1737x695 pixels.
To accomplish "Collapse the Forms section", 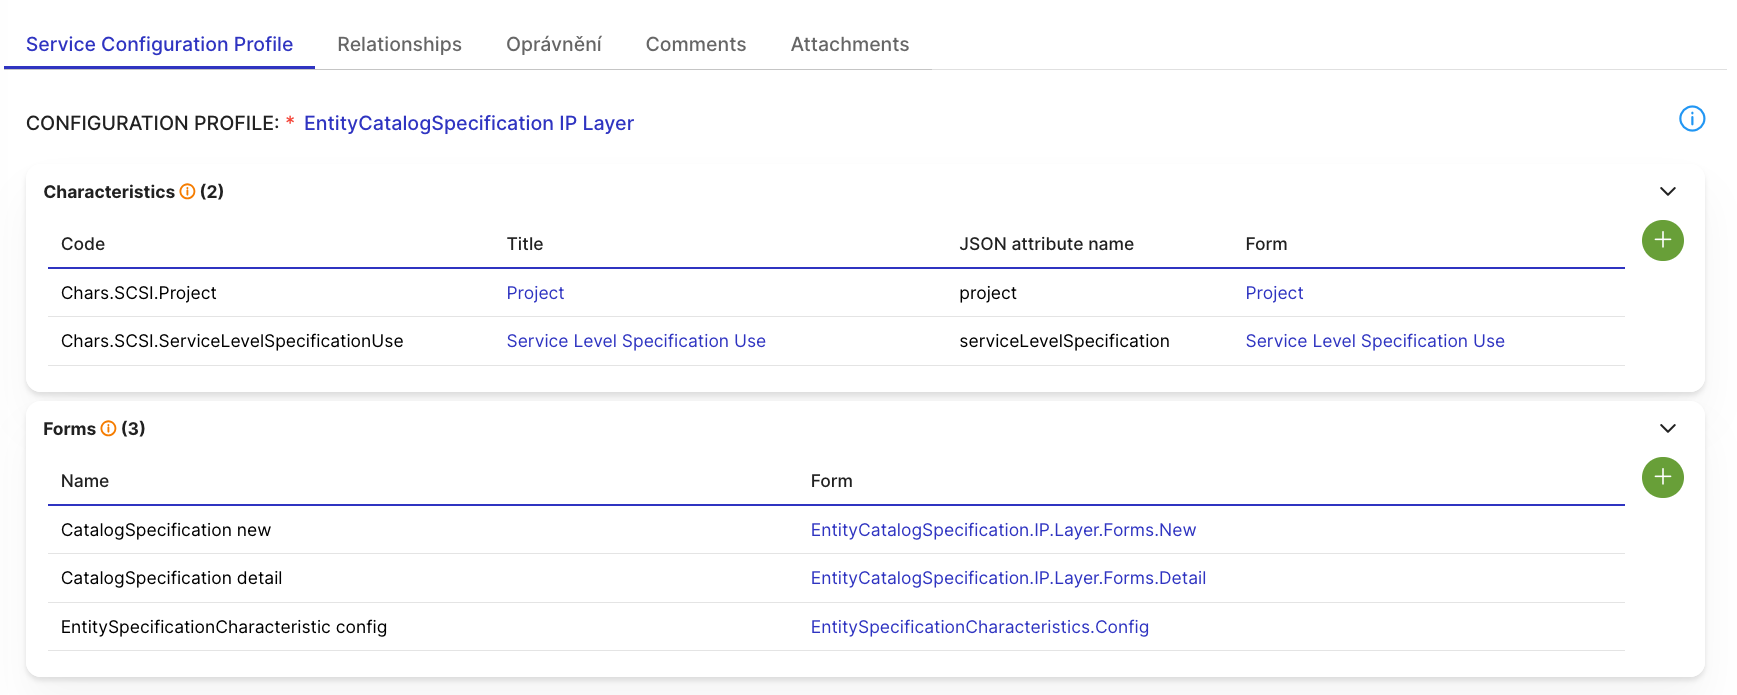I will (x=1667, y=429).
